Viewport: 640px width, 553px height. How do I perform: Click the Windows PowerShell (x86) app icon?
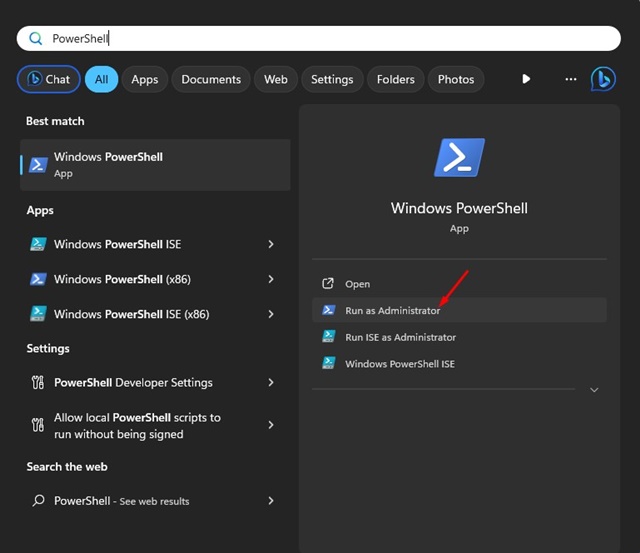38,279
